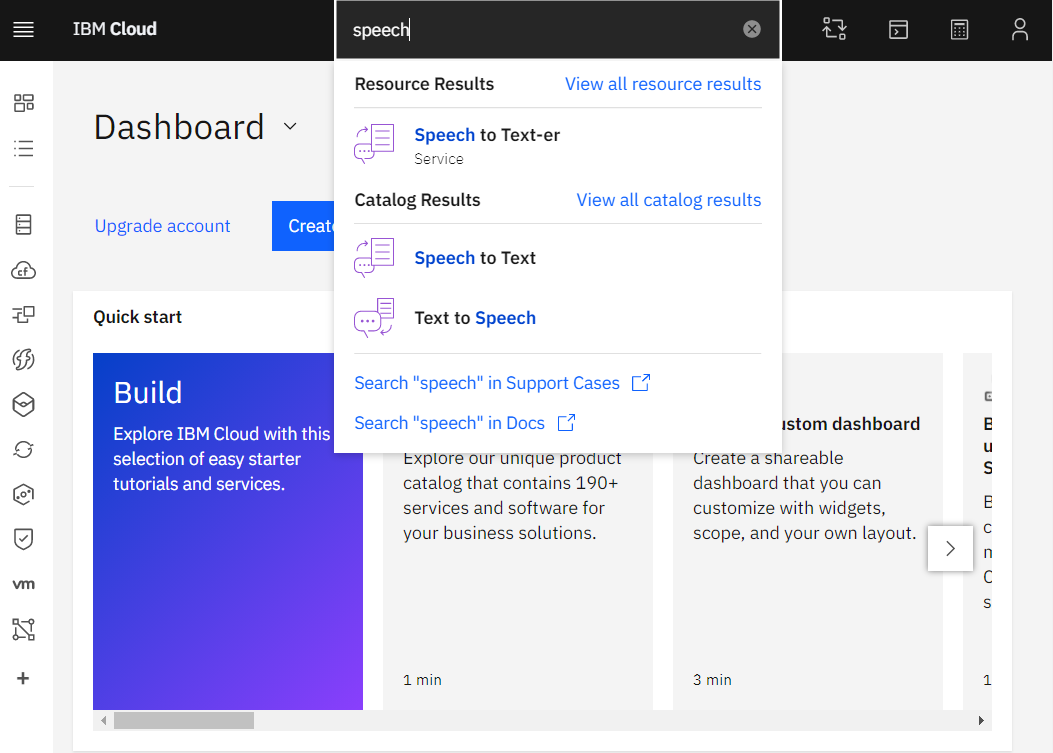This screenshot has height=753, width=1053.
Task: Open IBM Cloud Shell terminal icon
Action: click(x=898, y=30)
